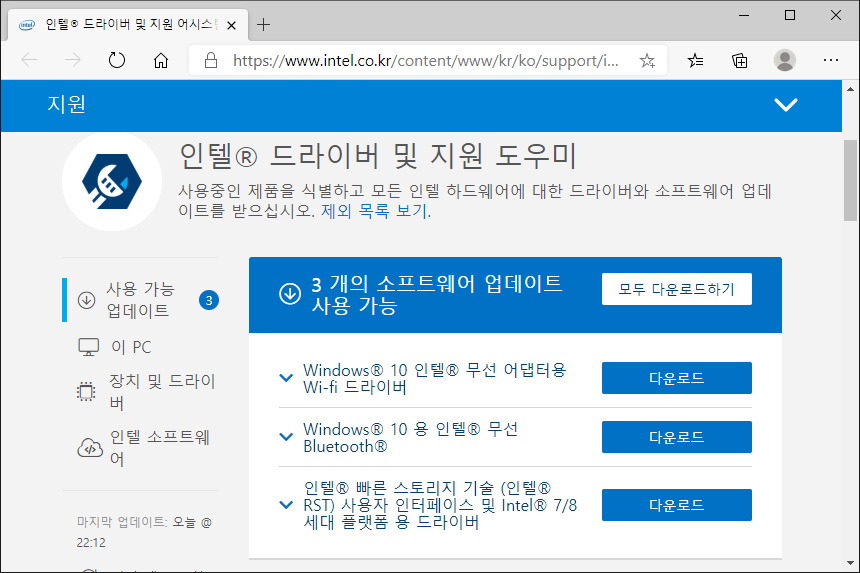Click Intel favicon on the browser tab
860x573 pixels.
(x=27, y=25)
